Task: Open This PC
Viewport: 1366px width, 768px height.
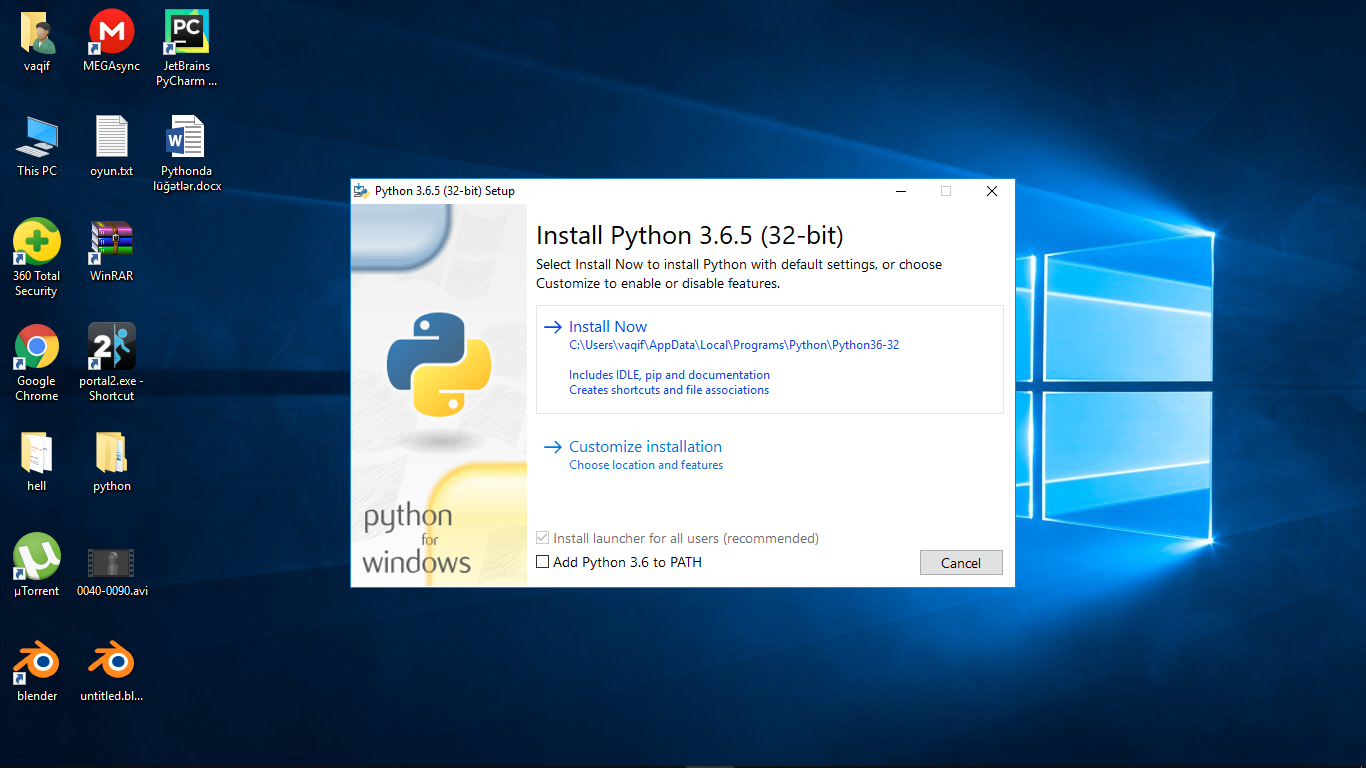Action: point(36,135)
